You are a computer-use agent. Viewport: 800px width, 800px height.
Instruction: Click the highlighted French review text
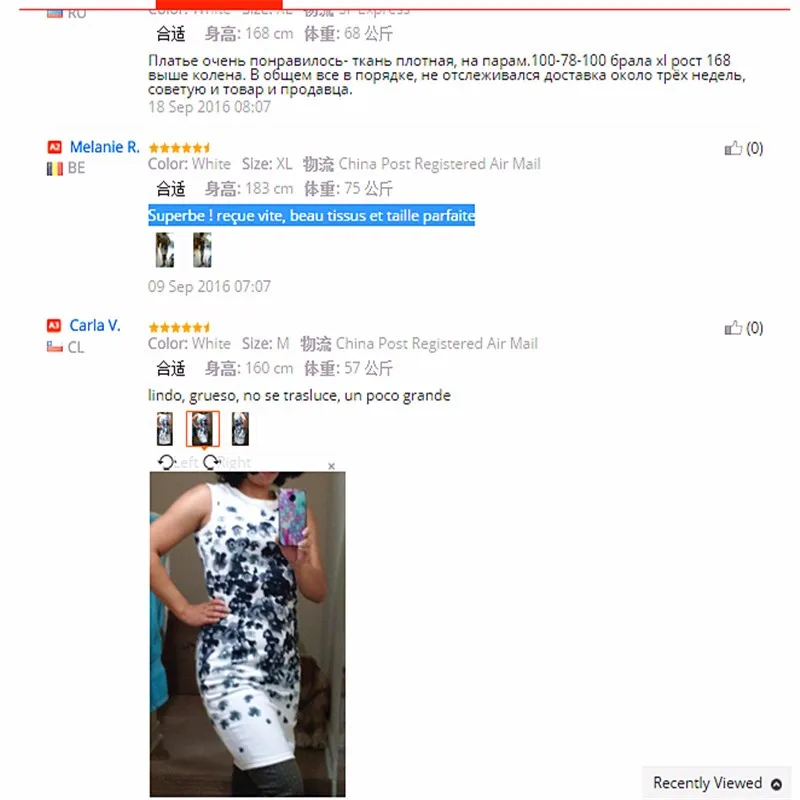311,215
